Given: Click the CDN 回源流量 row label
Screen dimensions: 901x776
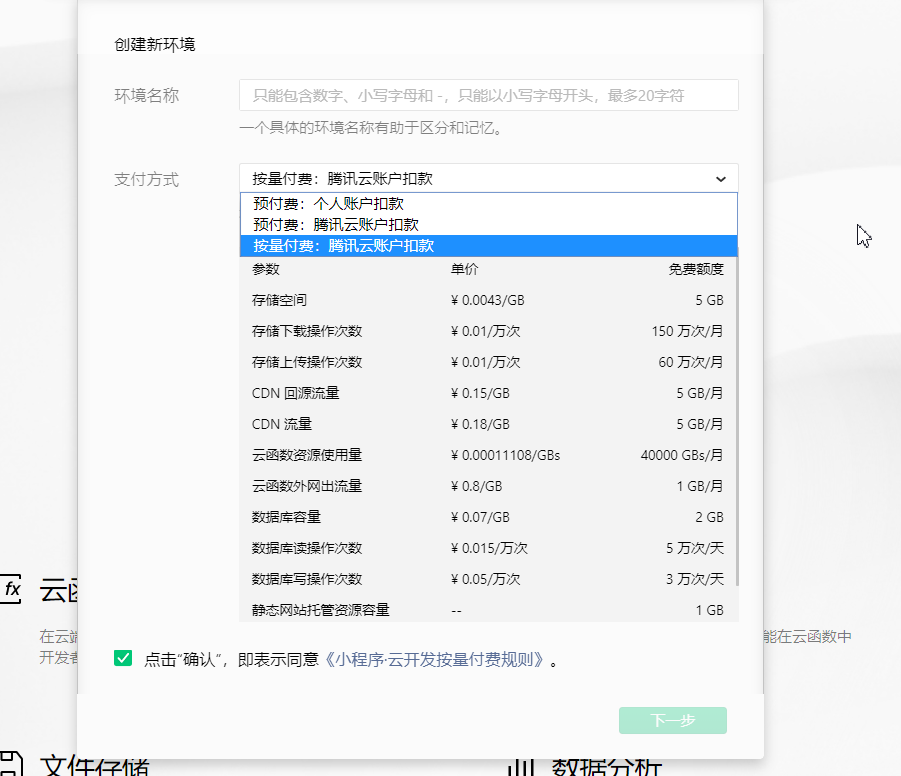Looking at the screenshot, I should tap(295, 393).
